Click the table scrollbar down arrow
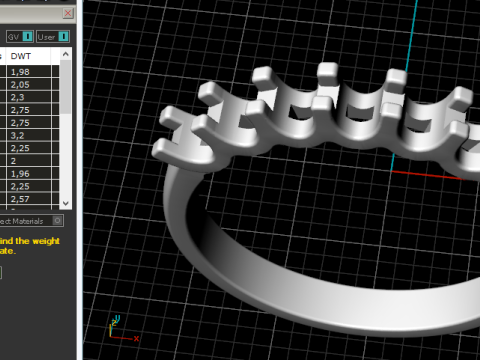The image size is (480, 360). [66, 203]
